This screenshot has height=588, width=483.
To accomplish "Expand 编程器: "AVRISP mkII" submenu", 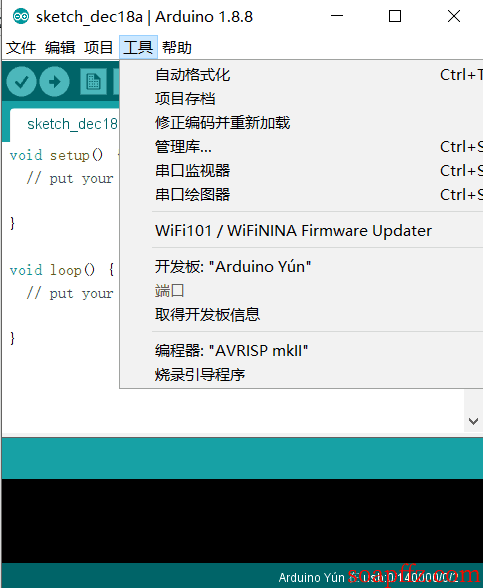I will click(x=301, y=351).
